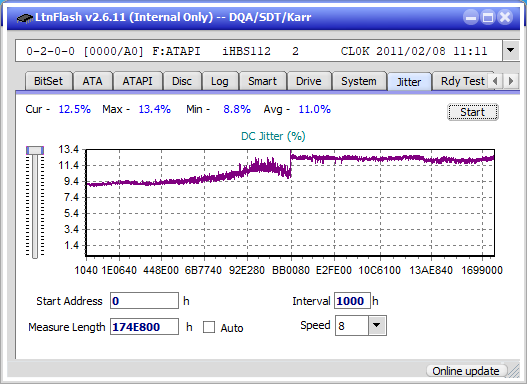Open the ATAPI tab
The height and width of the screenshot is (384, 527).
[x=137, y=81]
